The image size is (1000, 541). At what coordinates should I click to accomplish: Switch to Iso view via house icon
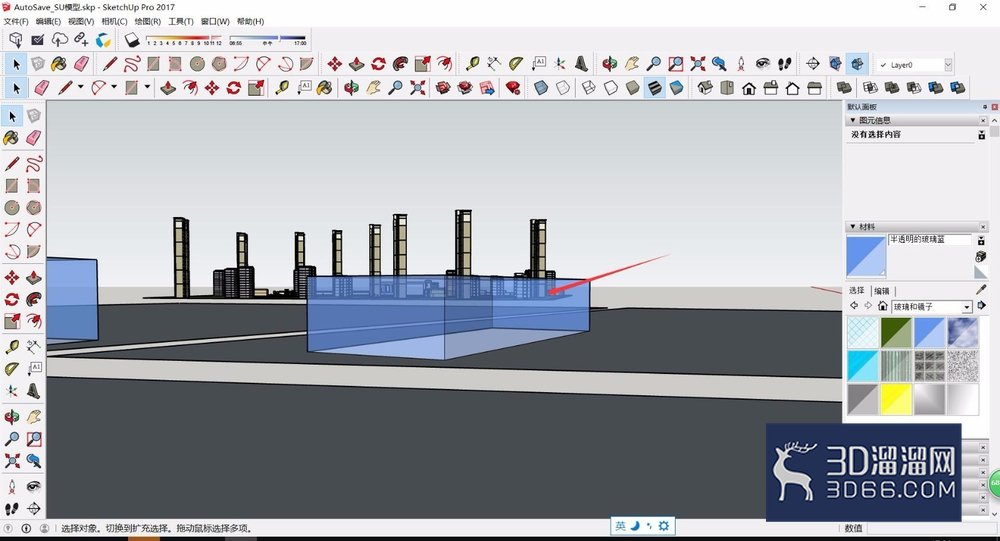point(705,87)
